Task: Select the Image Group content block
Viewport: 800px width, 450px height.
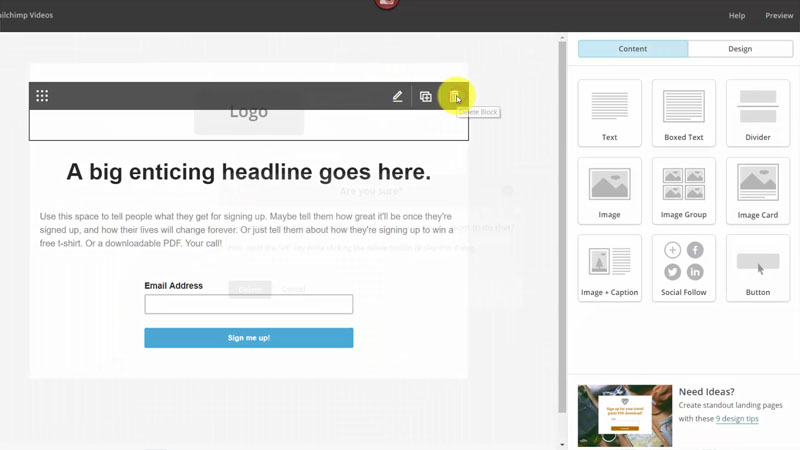Action: 683,190
